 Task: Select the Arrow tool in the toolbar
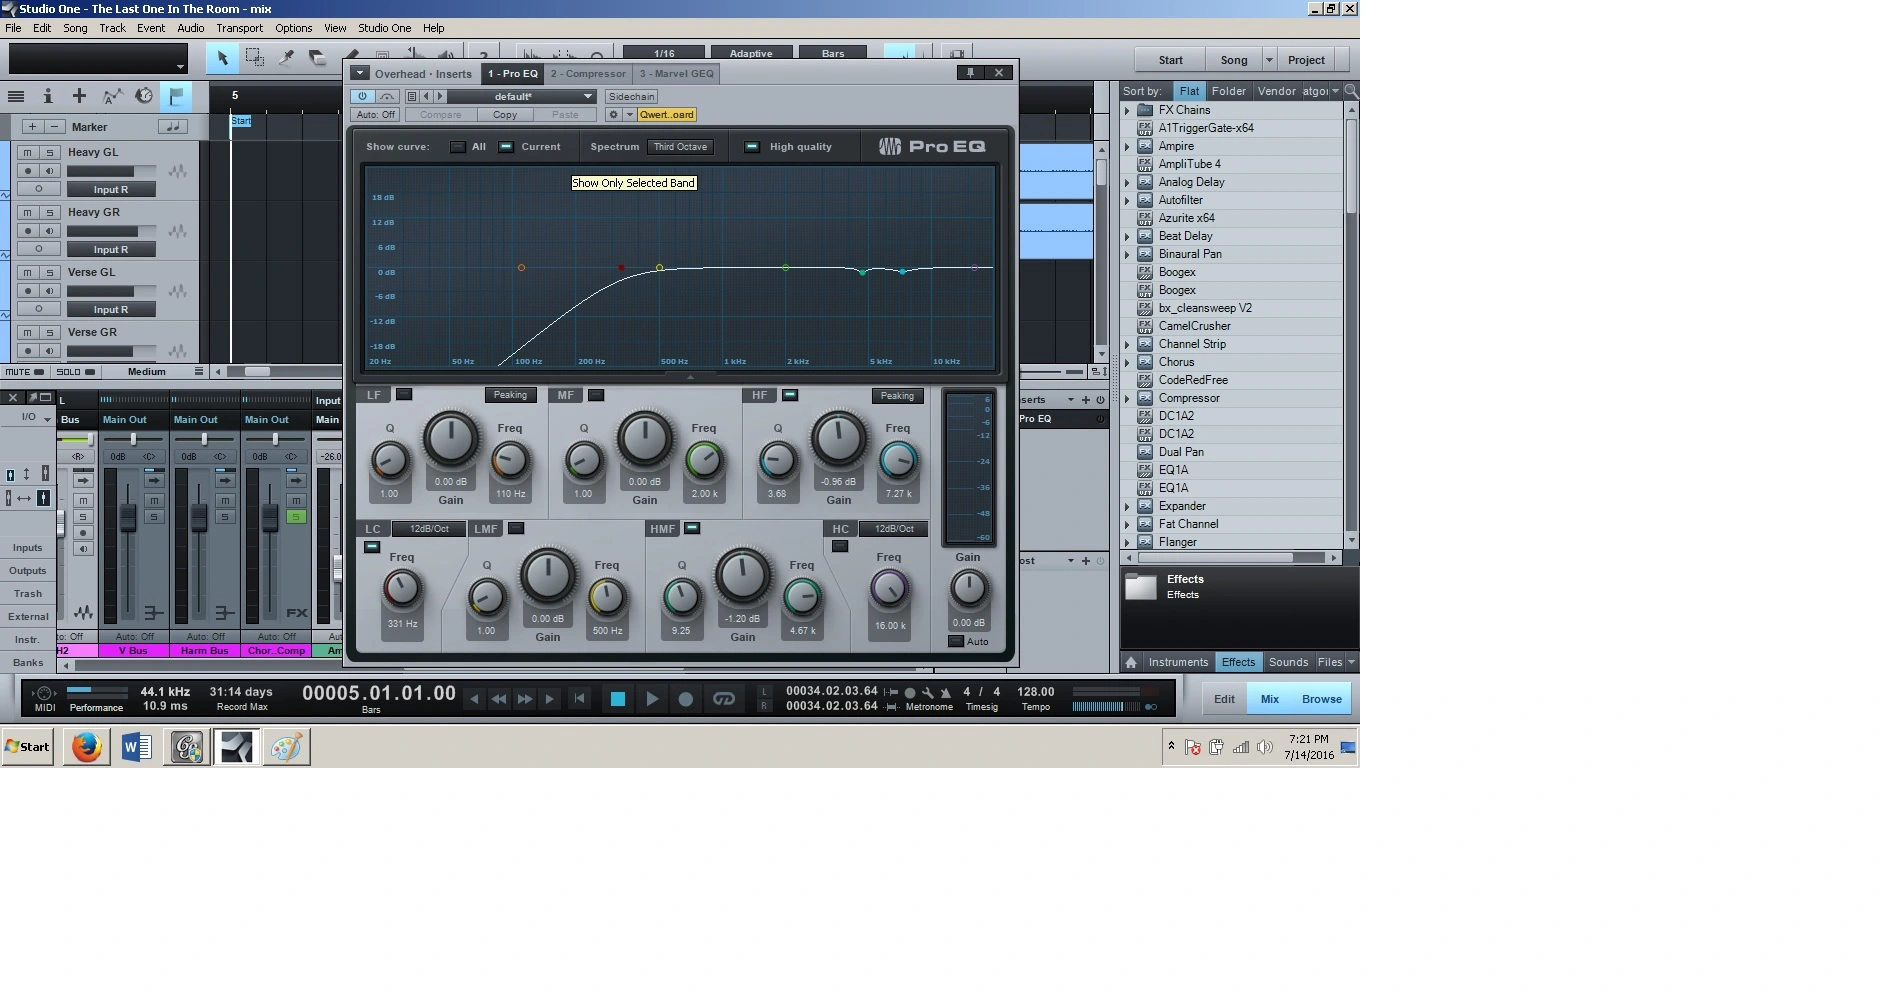[222, 59]
